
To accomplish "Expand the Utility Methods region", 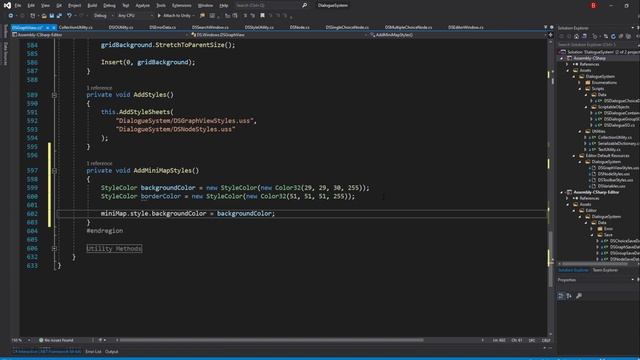I will point(54,249).
